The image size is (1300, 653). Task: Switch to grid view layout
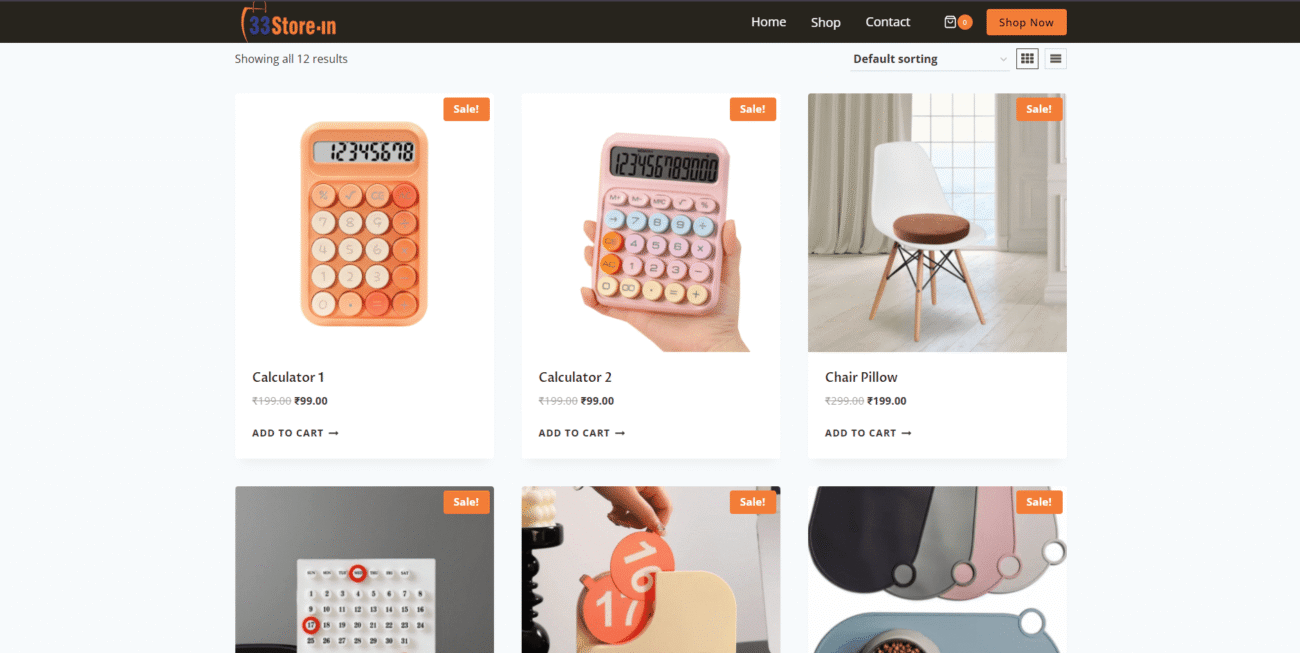(x=1027, y=59)
